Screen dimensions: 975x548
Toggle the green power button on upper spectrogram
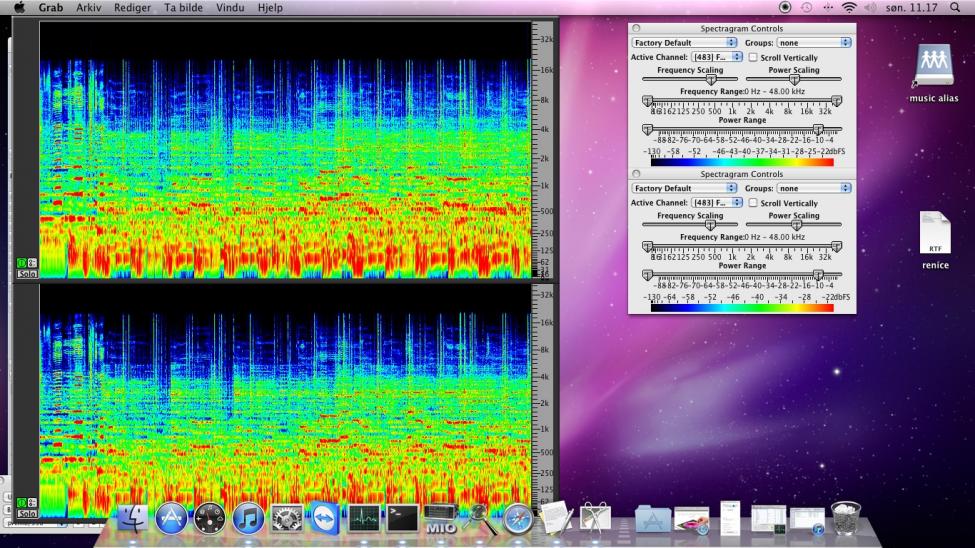22,263
